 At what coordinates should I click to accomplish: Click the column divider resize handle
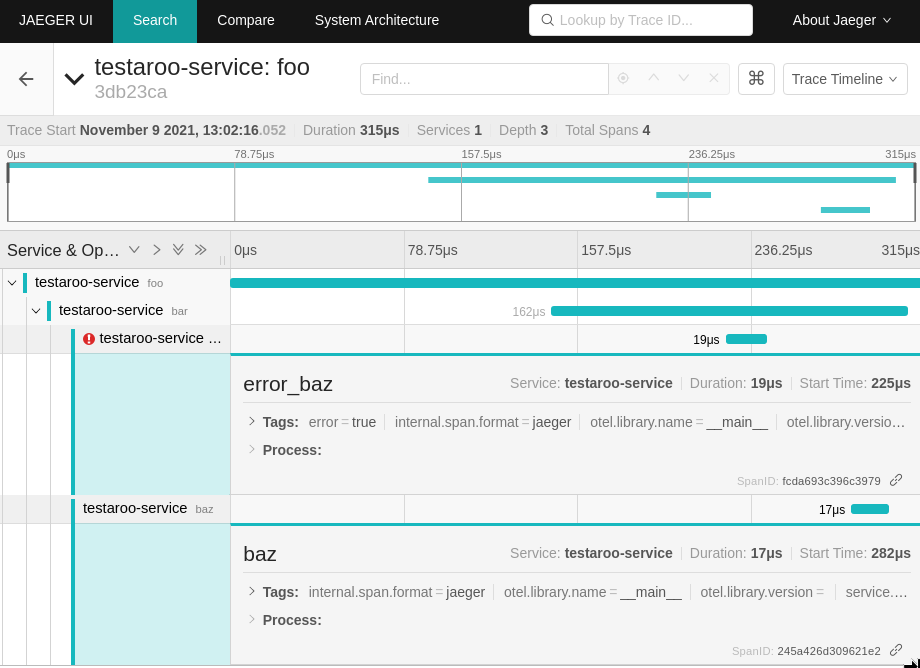(222, 260)
